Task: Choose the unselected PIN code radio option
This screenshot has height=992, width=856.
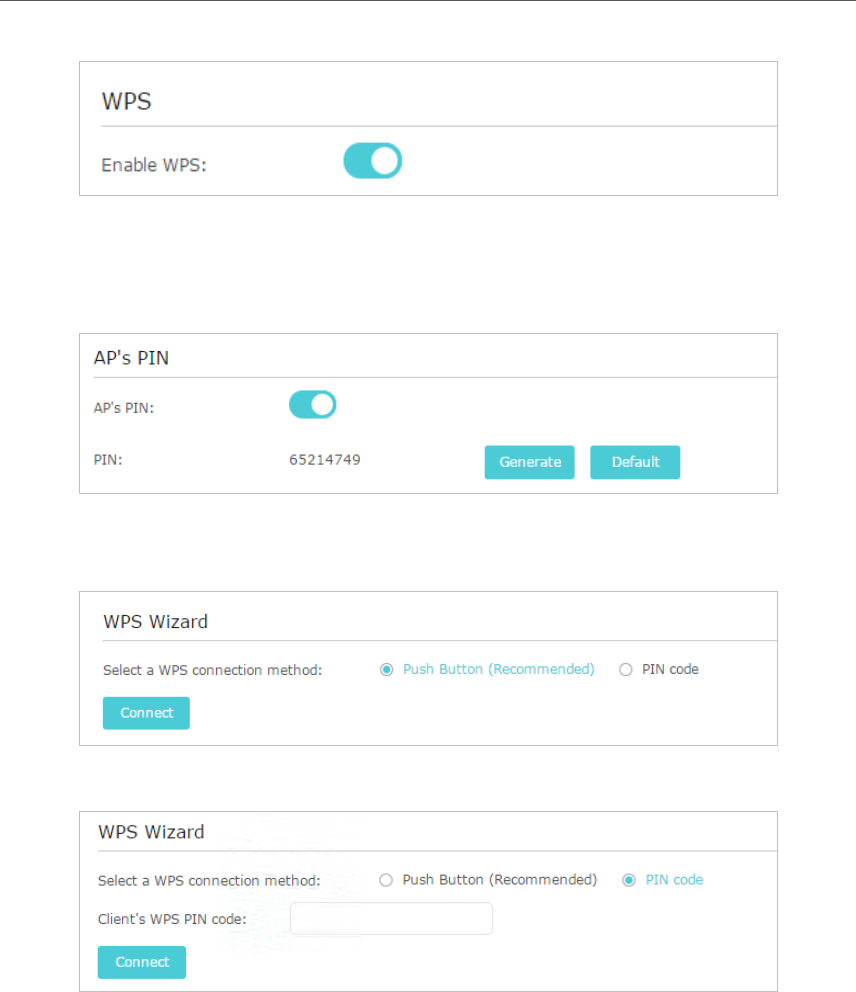Action: (626, 670)
